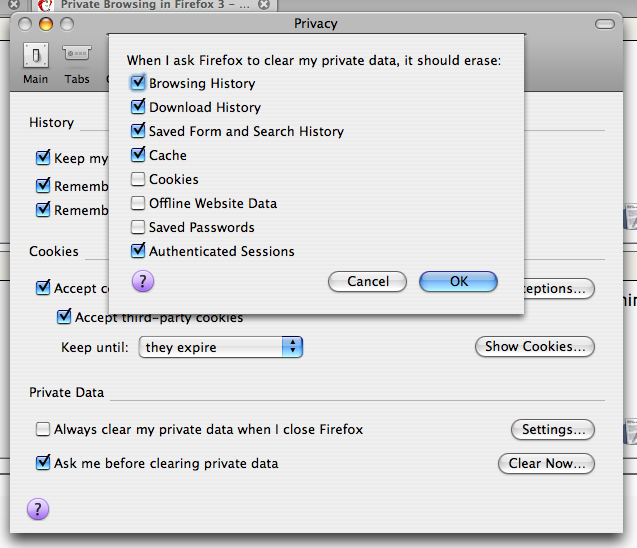Click the help icon at the window bottom
The width and height of the screenshot is (637, 548).
pos(38,509)
